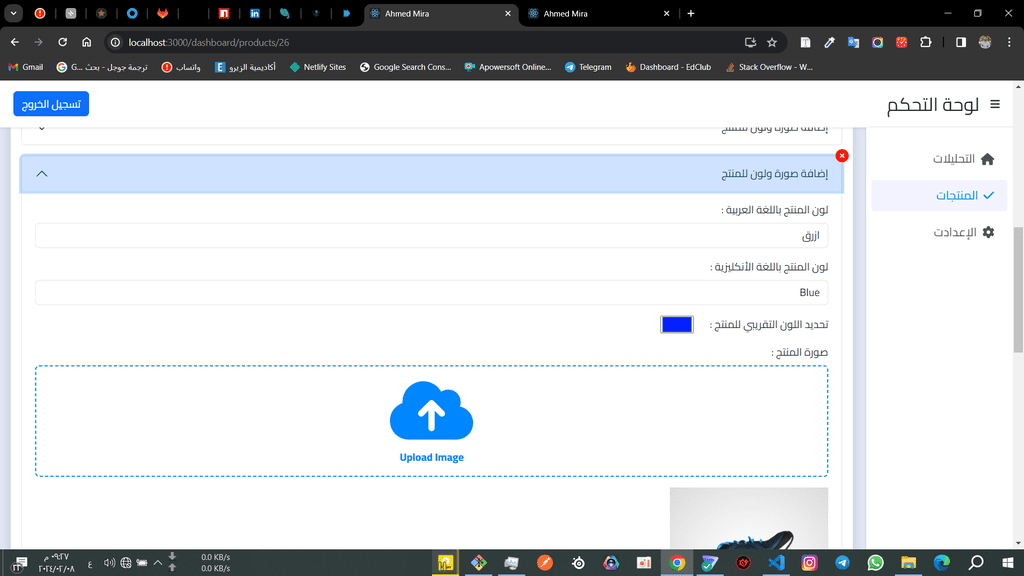Open the Google Search Cons... bookmark

pos(406,67)
